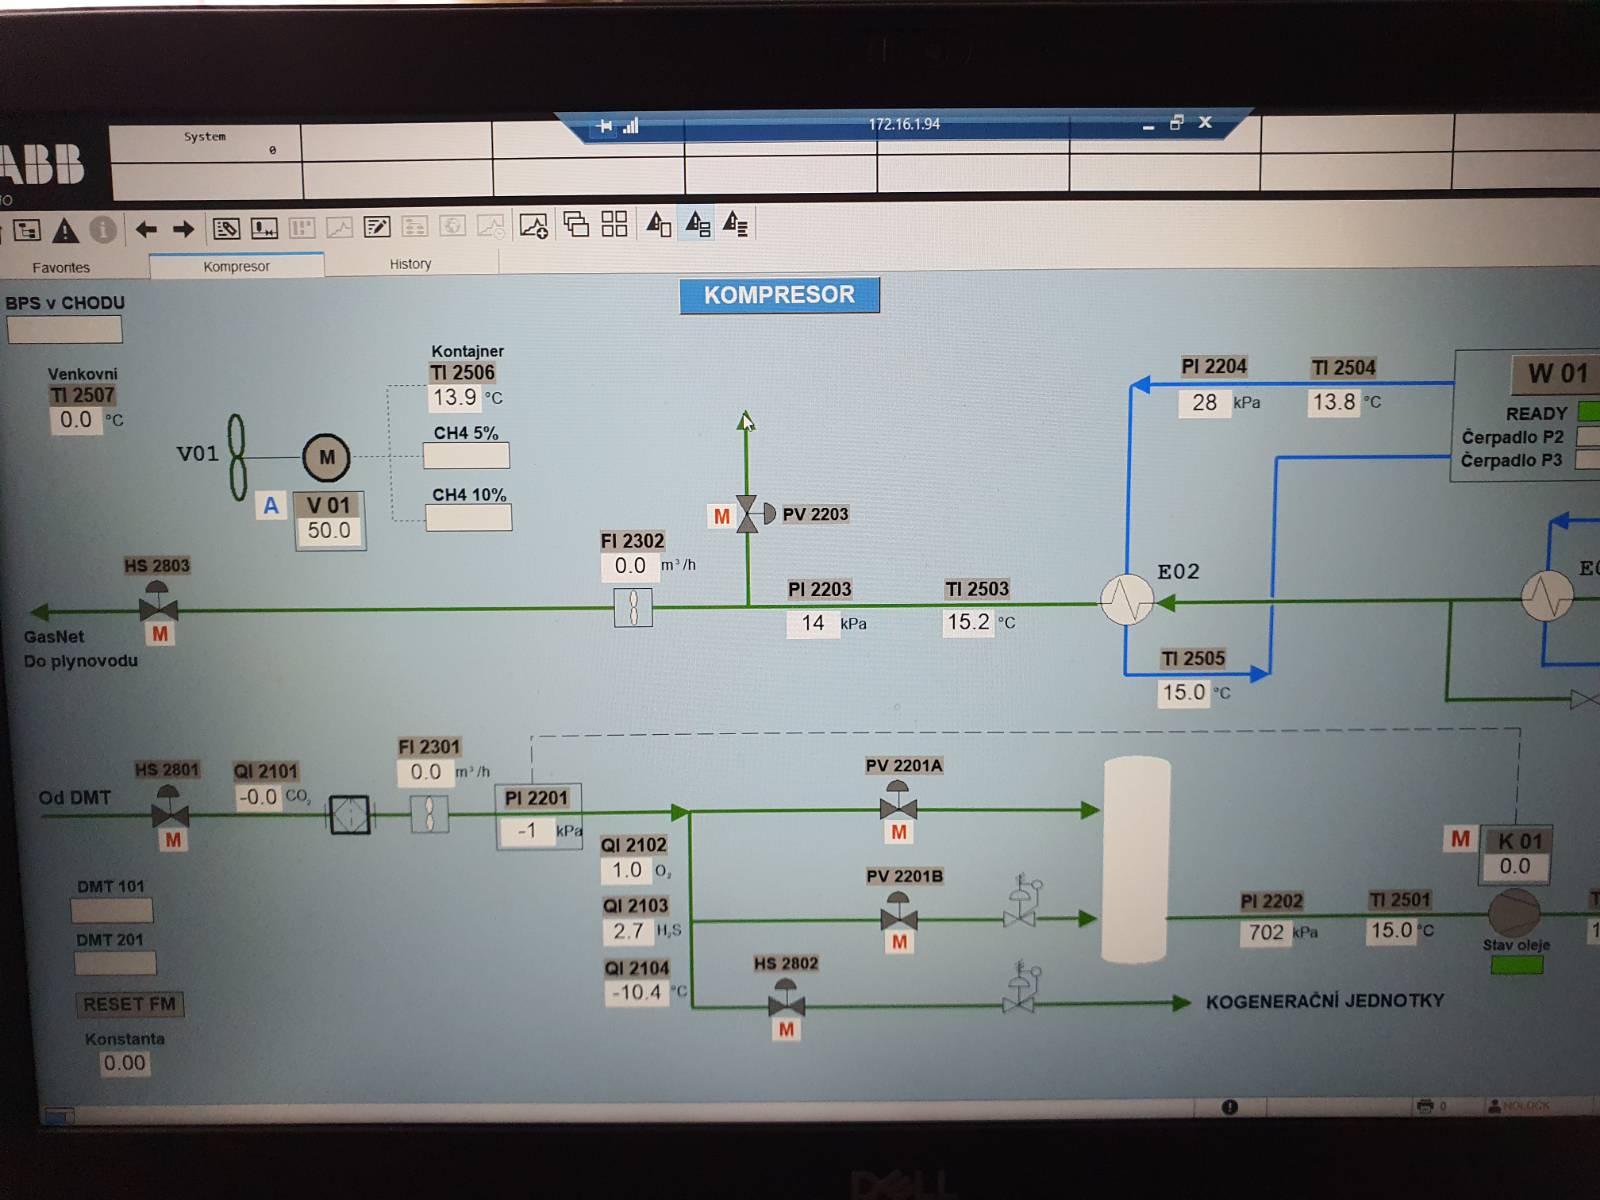Select the four-tile window layout icon
This screenshot has width=1600, height=1200.
614,224
